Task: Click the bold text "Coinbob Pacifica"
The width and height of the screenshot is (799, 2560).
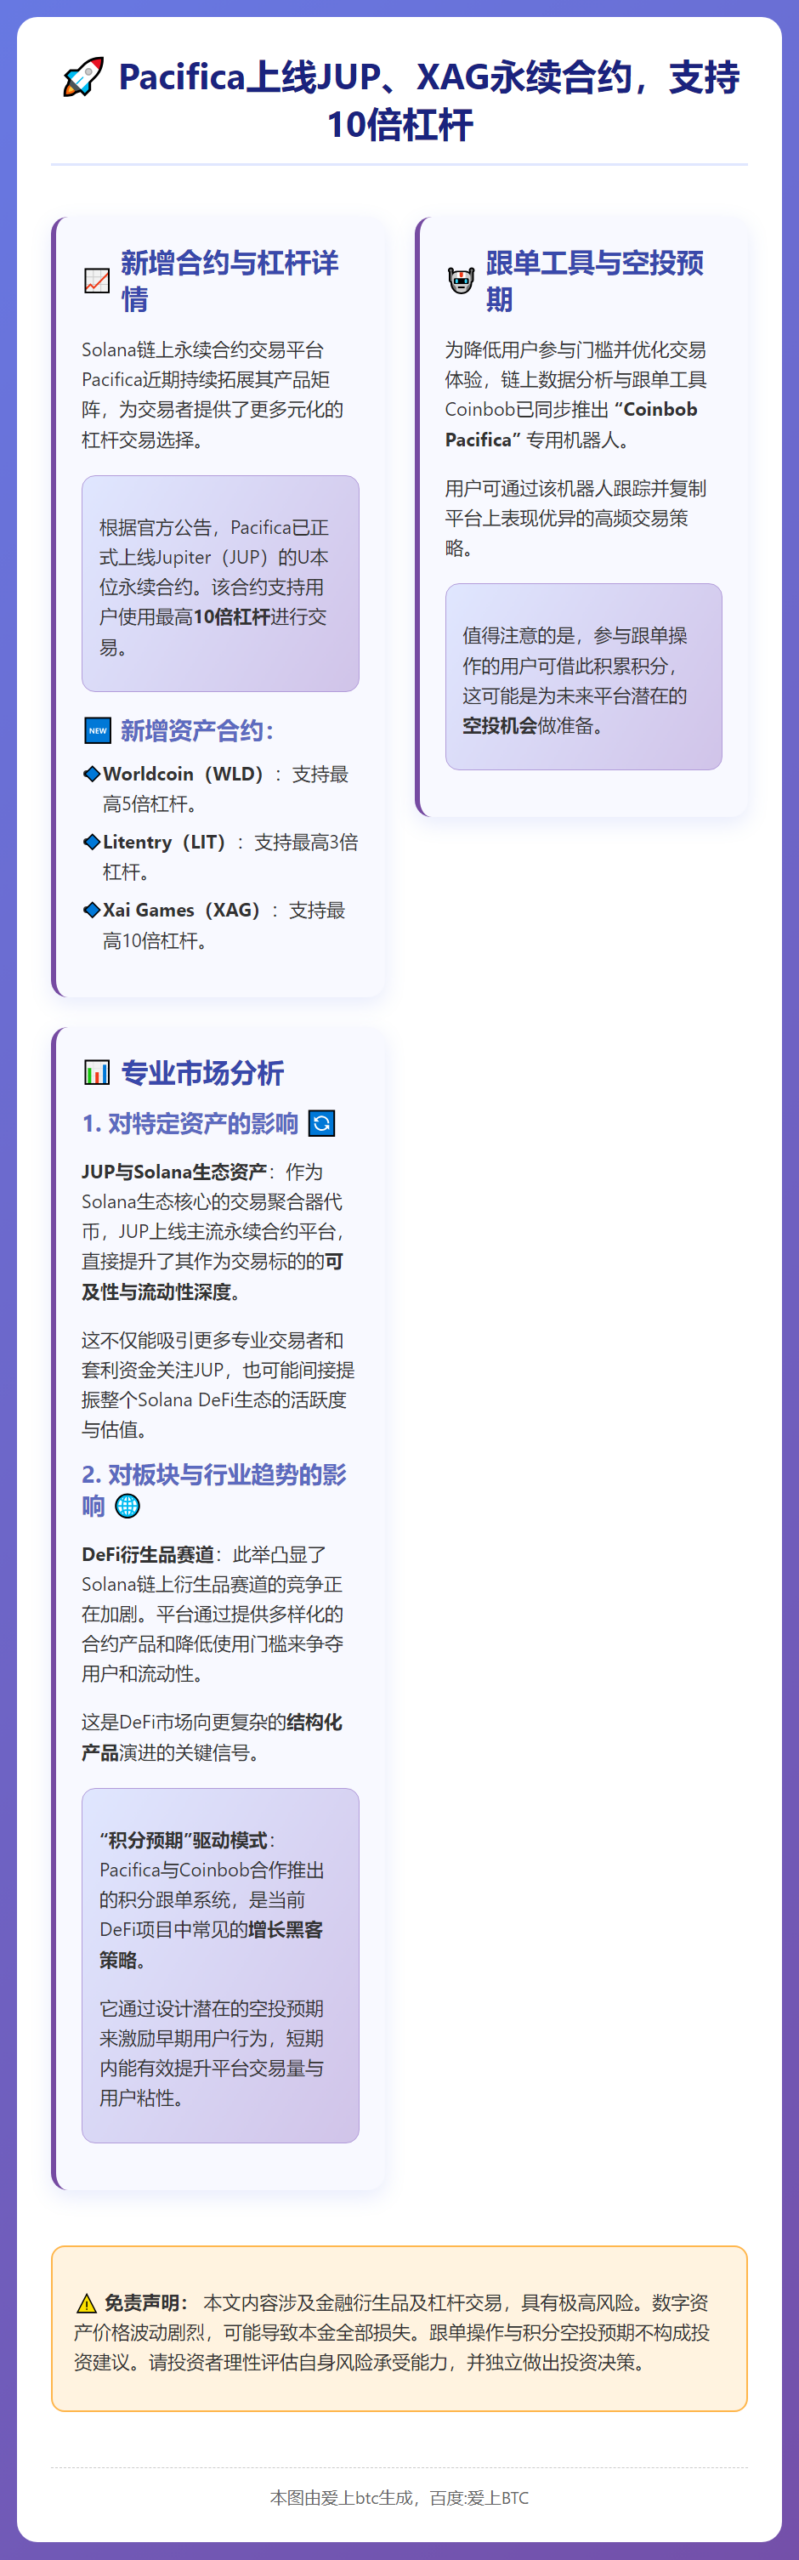Action: tap(571, 424)
